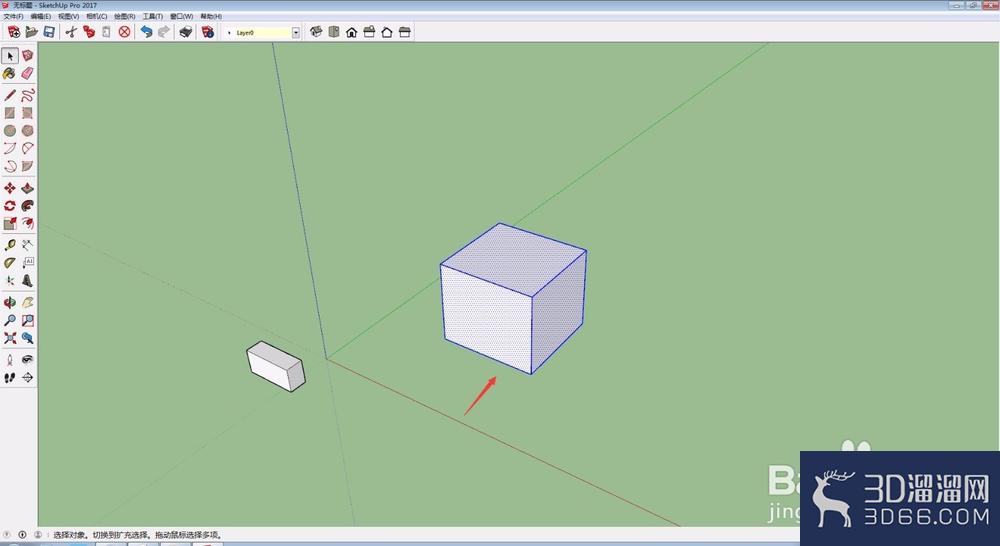The image size is (1000, 546).
Task: Choose the Text label tool
Action: (x=27, y=263)
